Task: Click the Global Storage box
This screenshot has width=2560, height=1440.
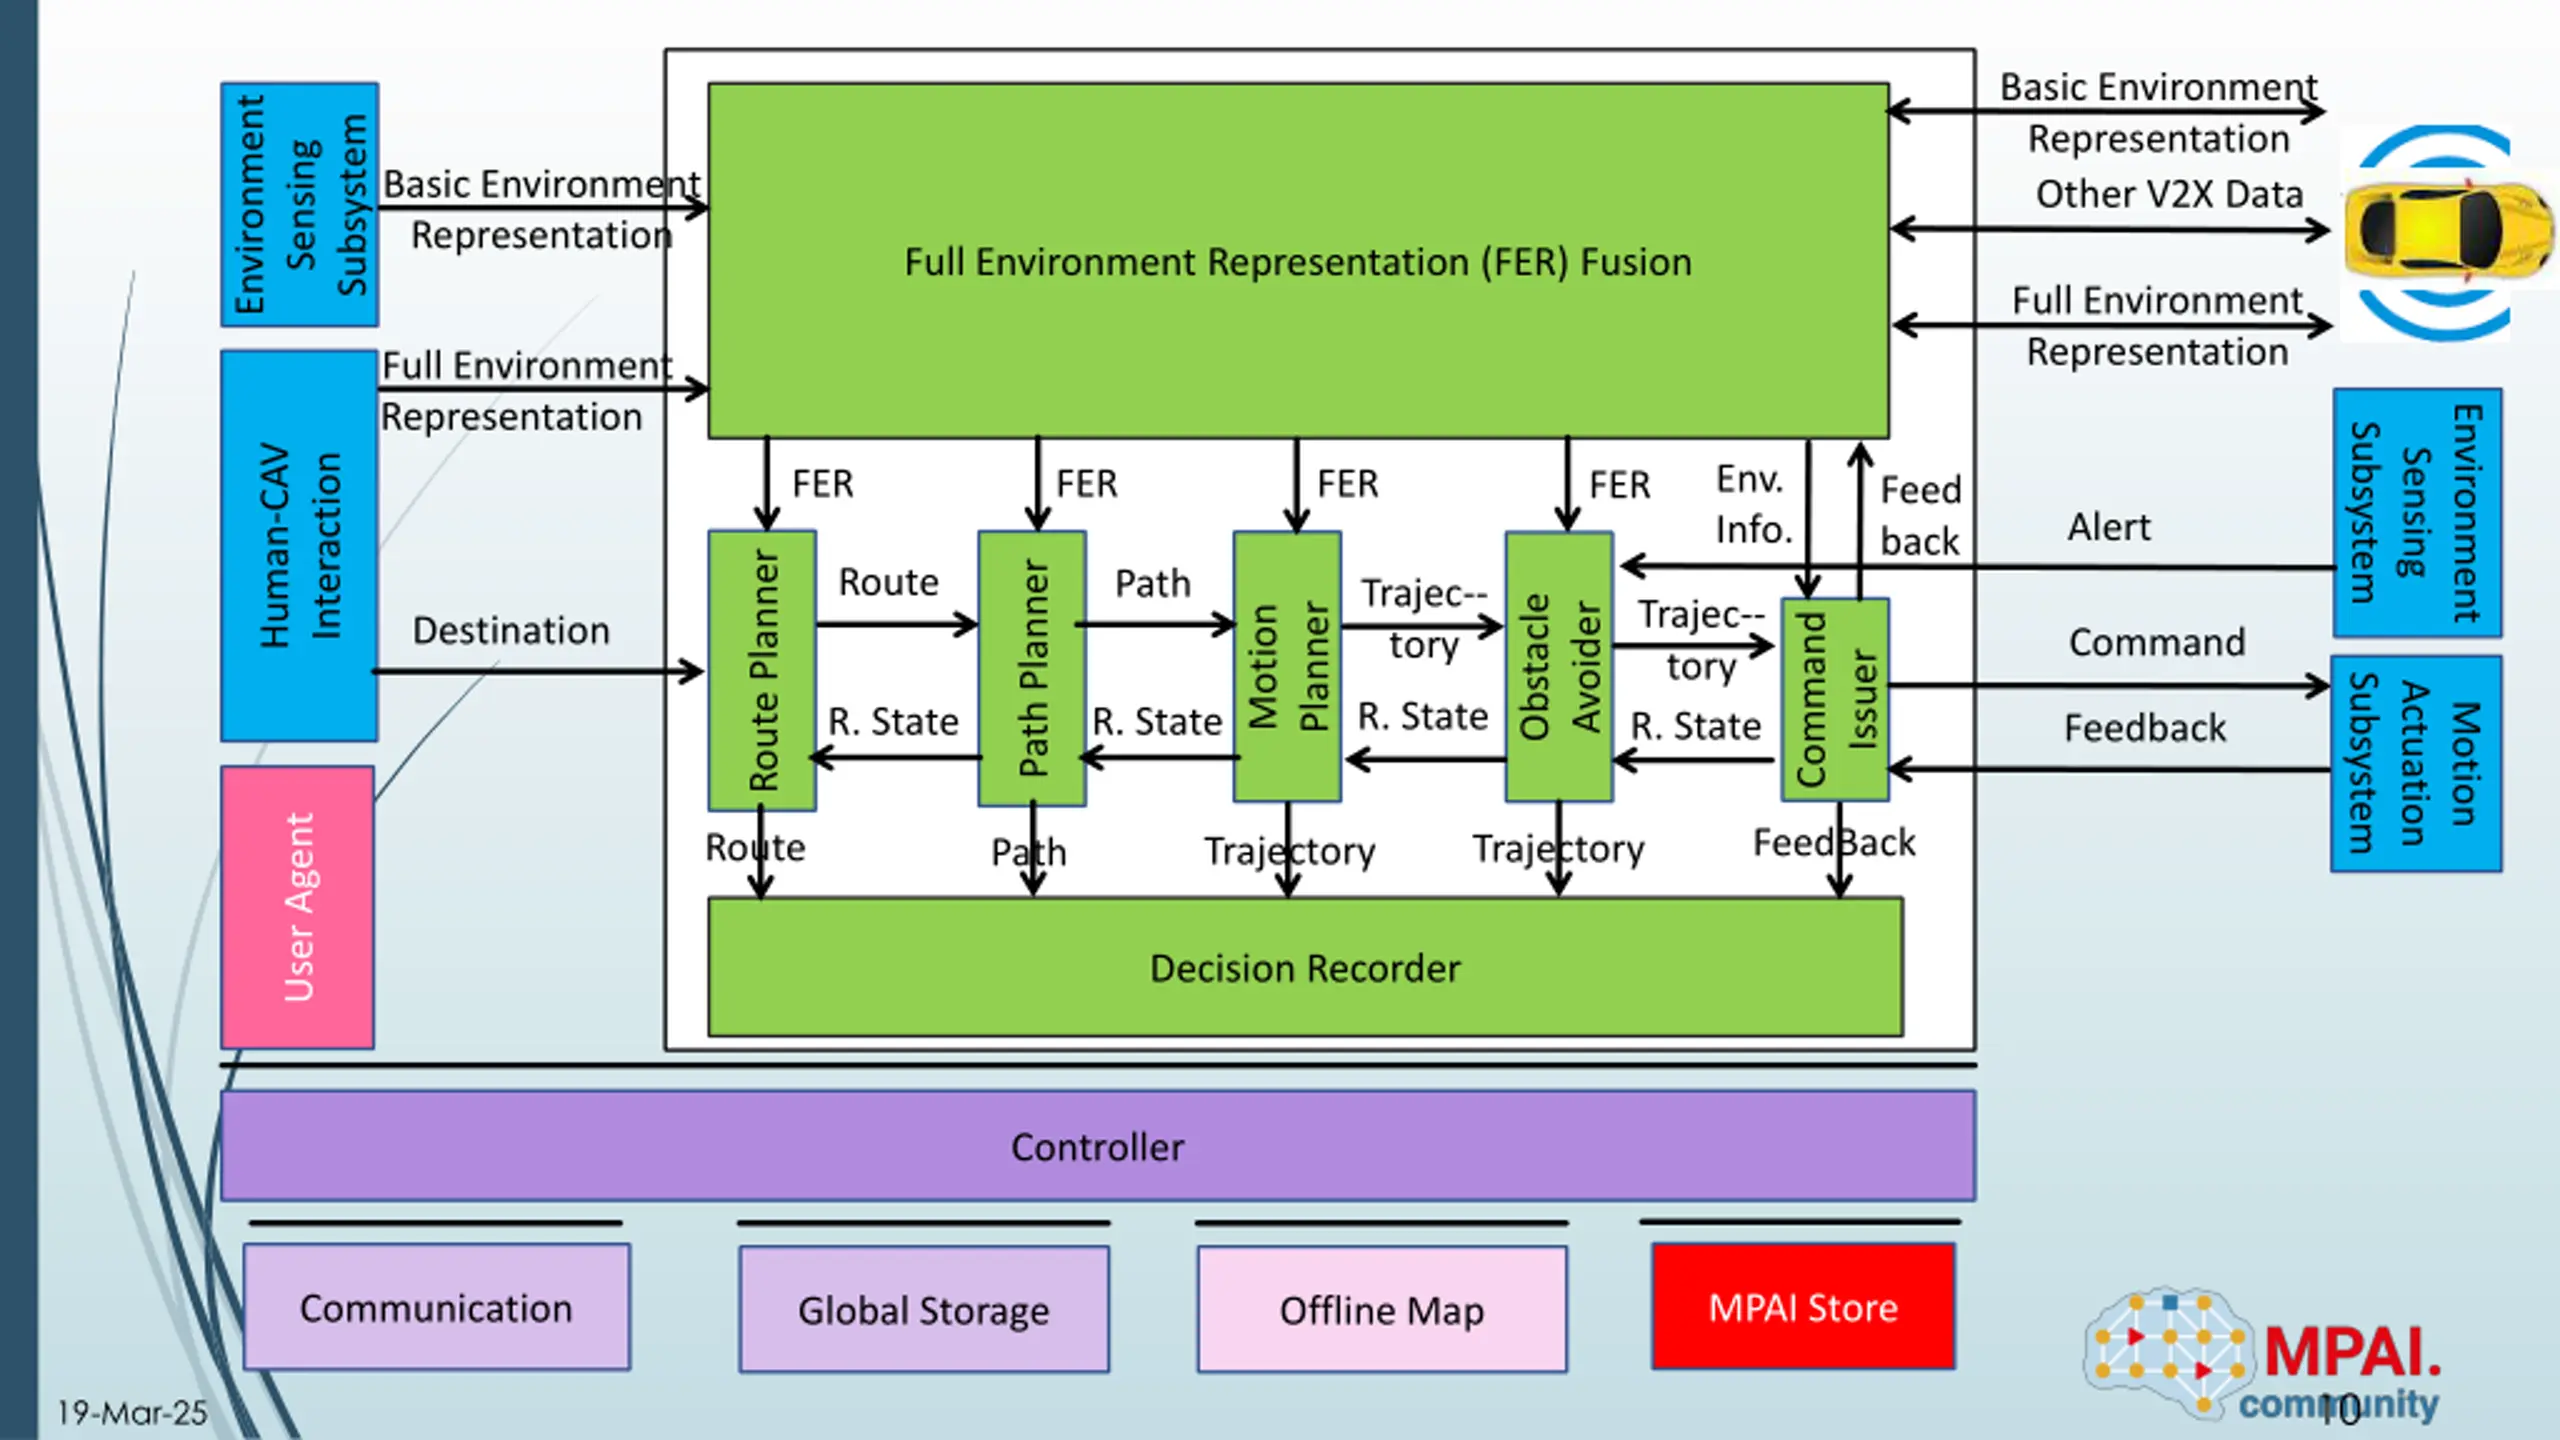Action: (924, 1309)
